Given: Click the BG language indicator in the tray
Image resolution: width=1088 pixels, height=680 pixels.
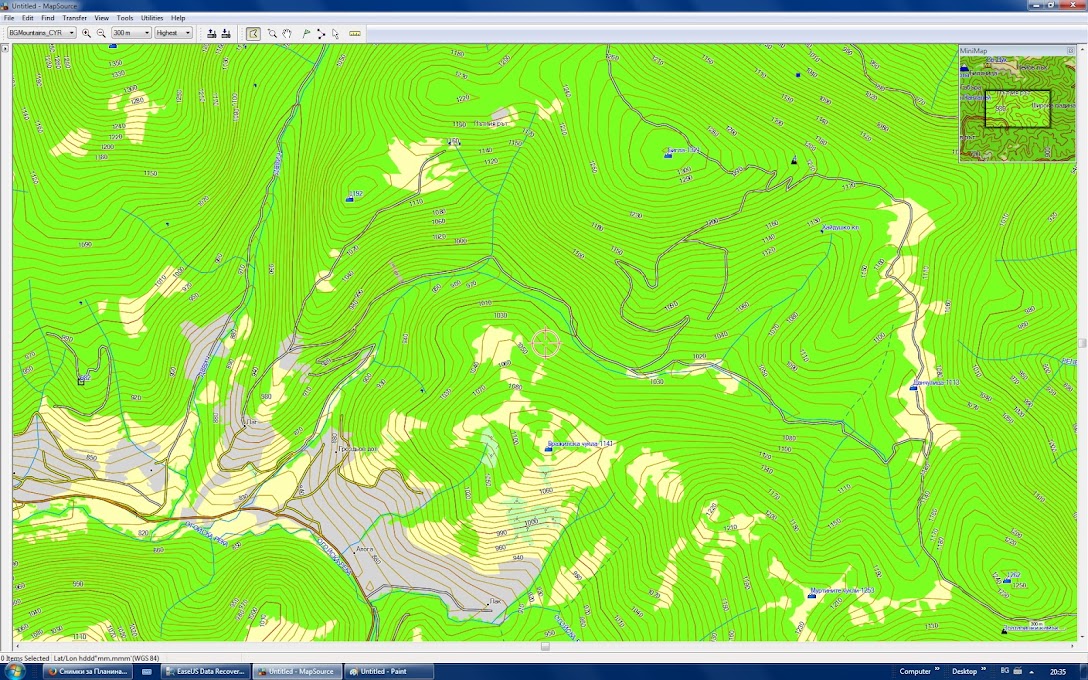Looking at the screenshot, I should coord(1004,671).
